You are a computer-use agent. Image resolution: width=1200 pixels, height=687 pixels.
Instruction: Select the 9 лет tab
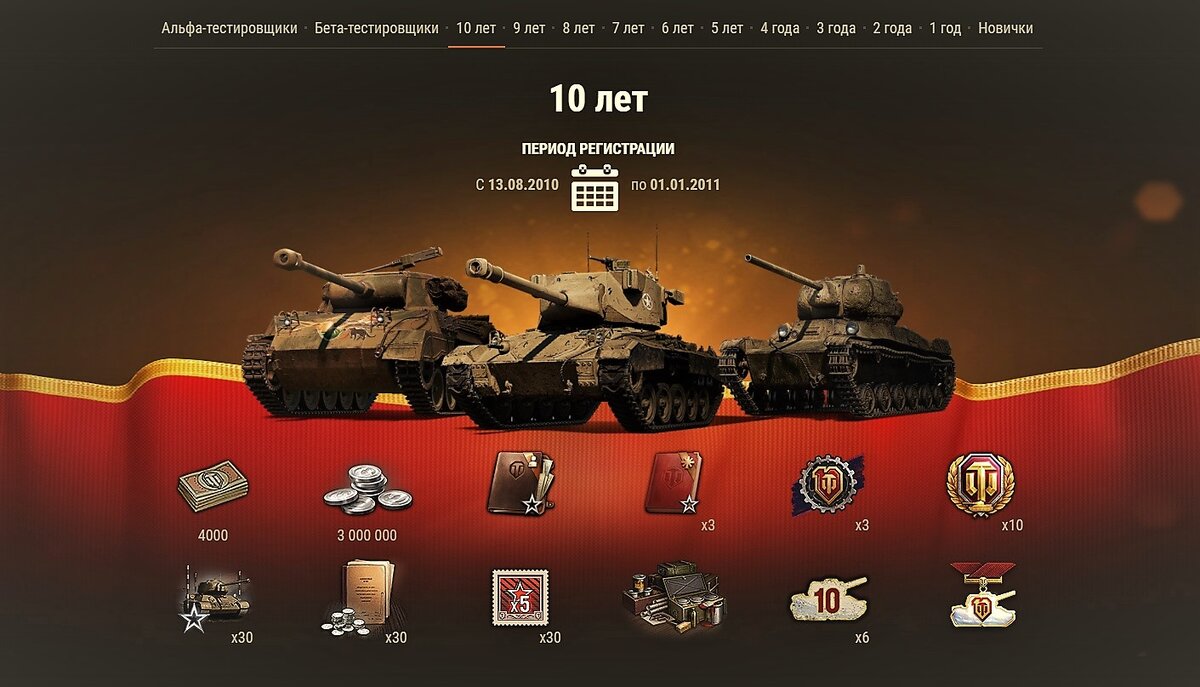(x=529, y=28)
